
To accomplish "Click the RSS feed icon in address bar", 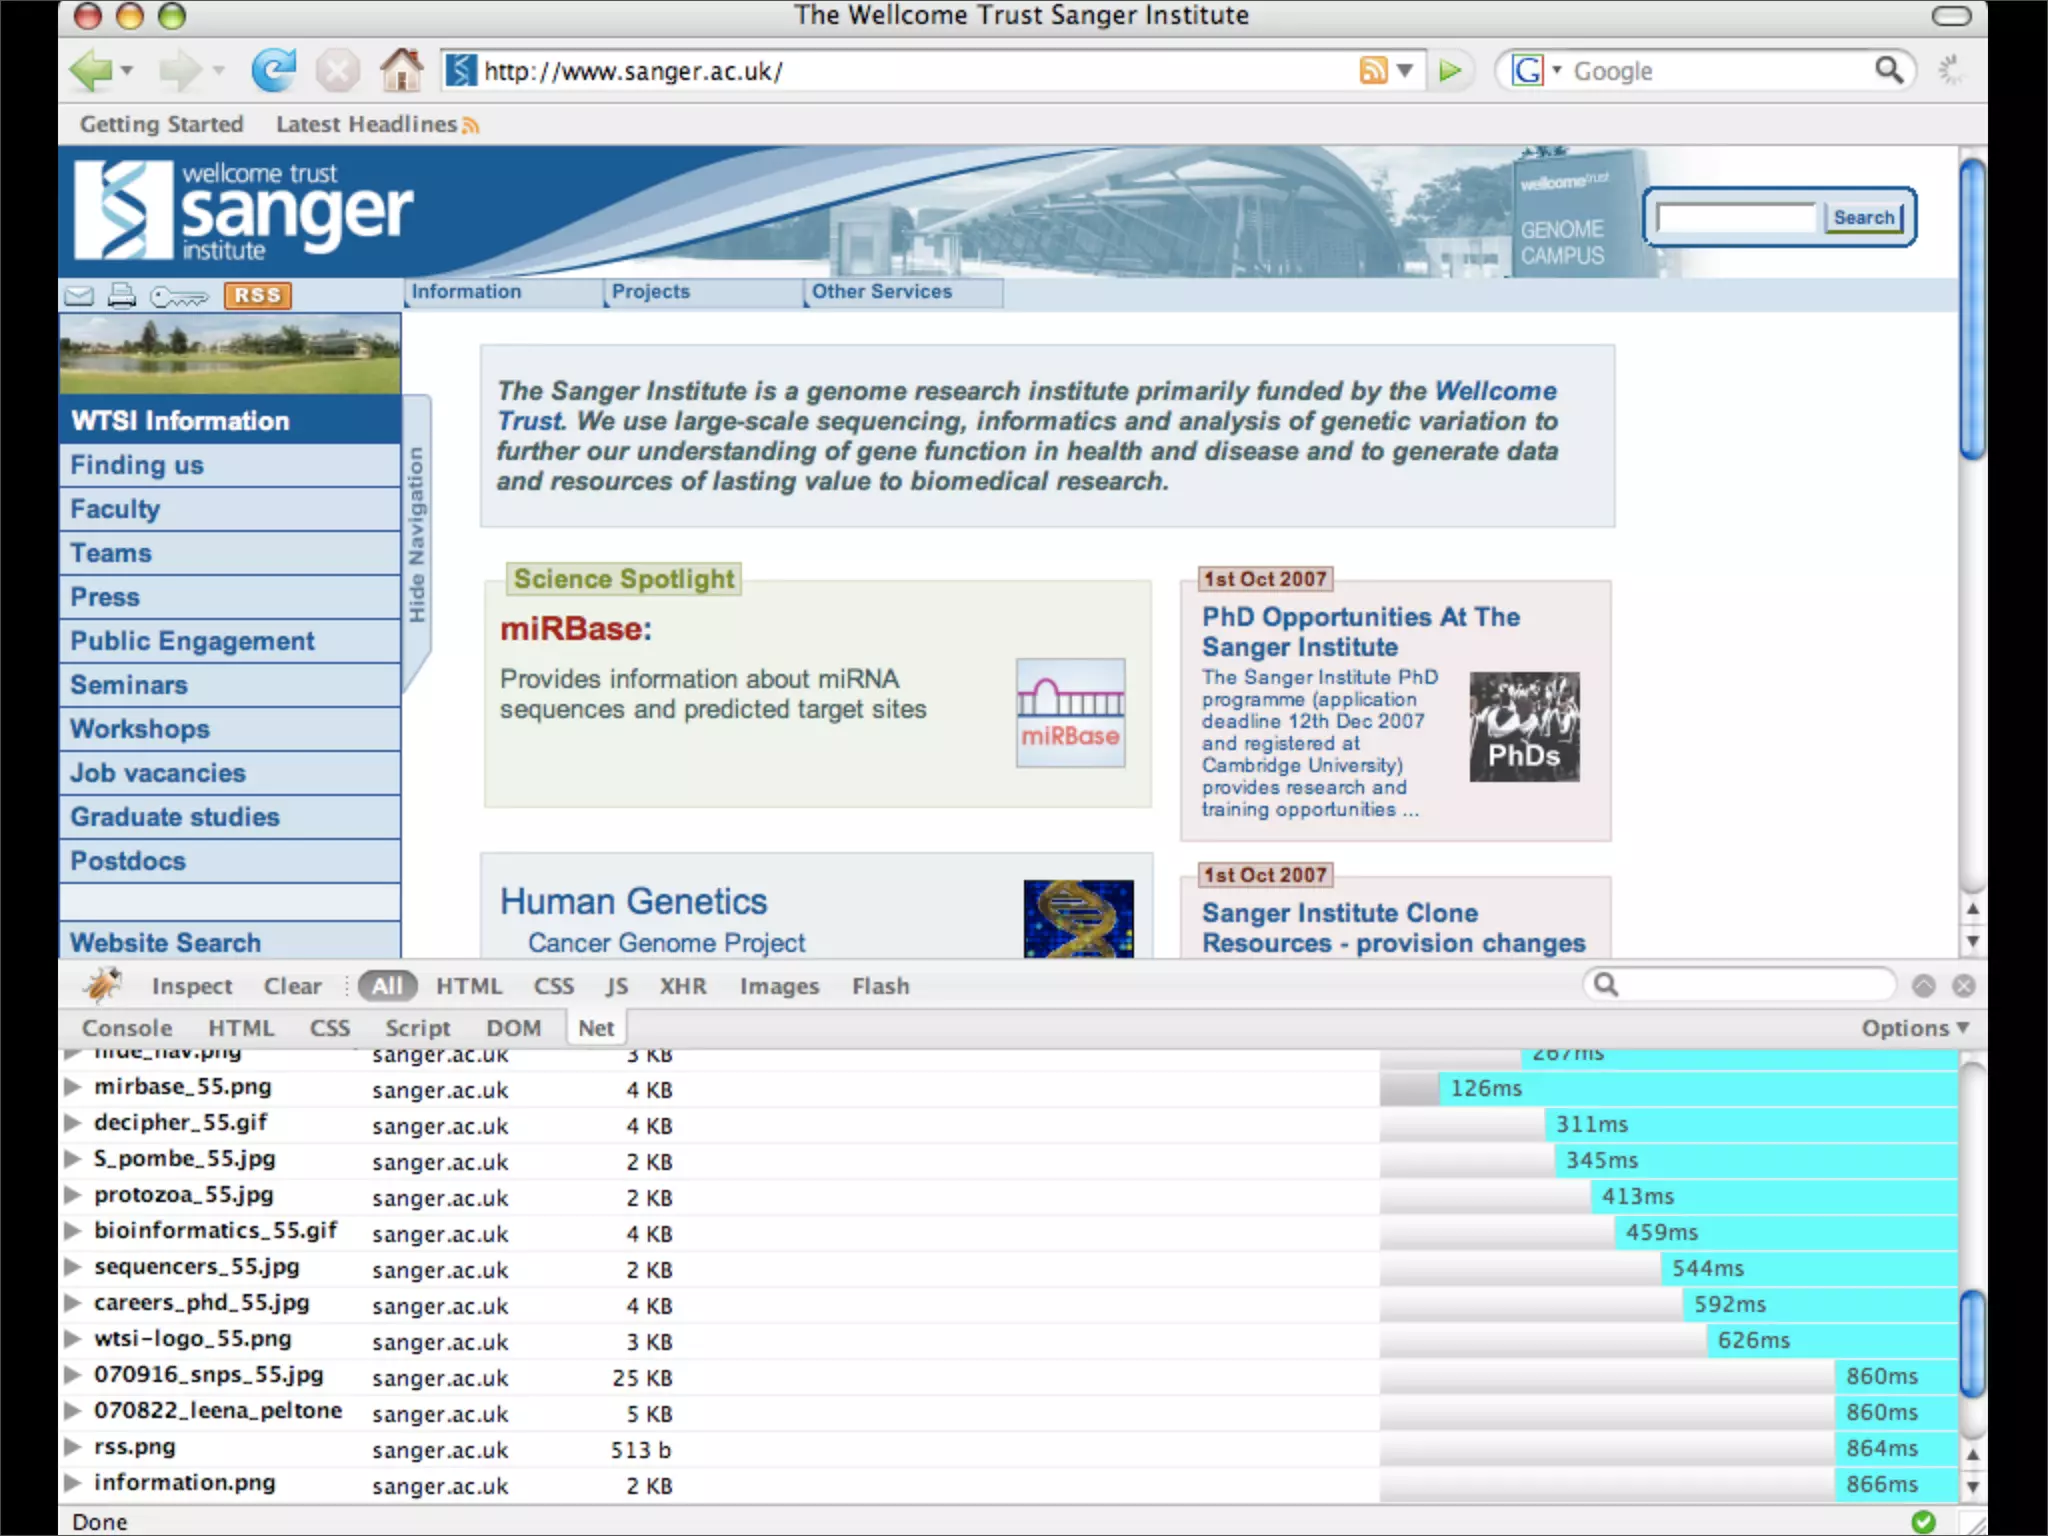I will tap(1373, 70).
